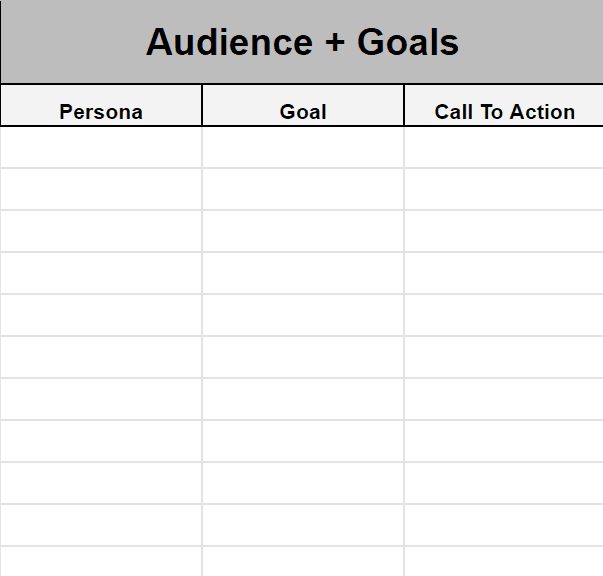The image size is (603, 576).
Task: Click the "Audience + Goals" title cell
Action: click(302, 42)
